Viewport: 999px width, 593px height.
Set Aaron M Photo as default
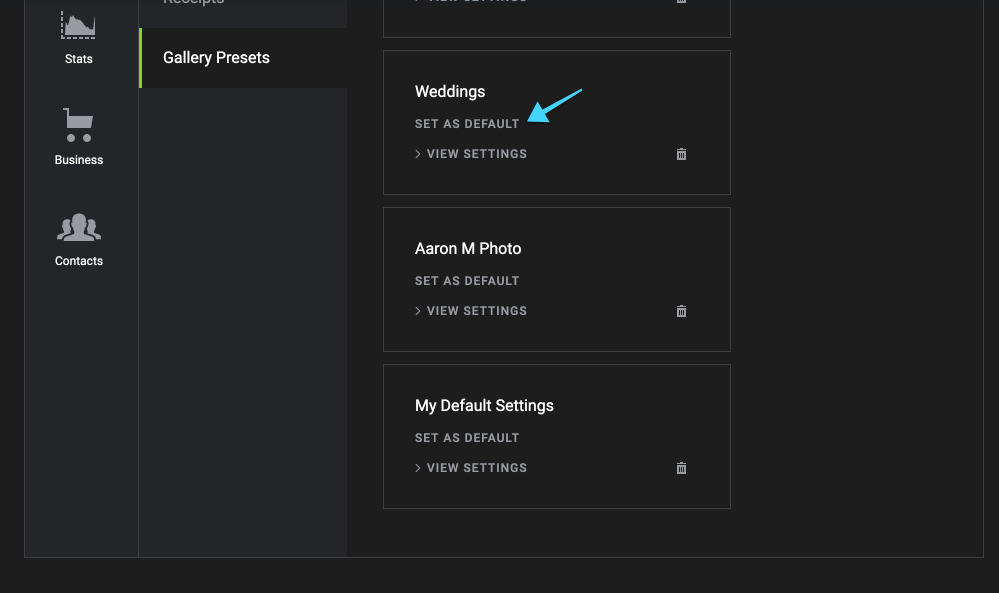467,281
